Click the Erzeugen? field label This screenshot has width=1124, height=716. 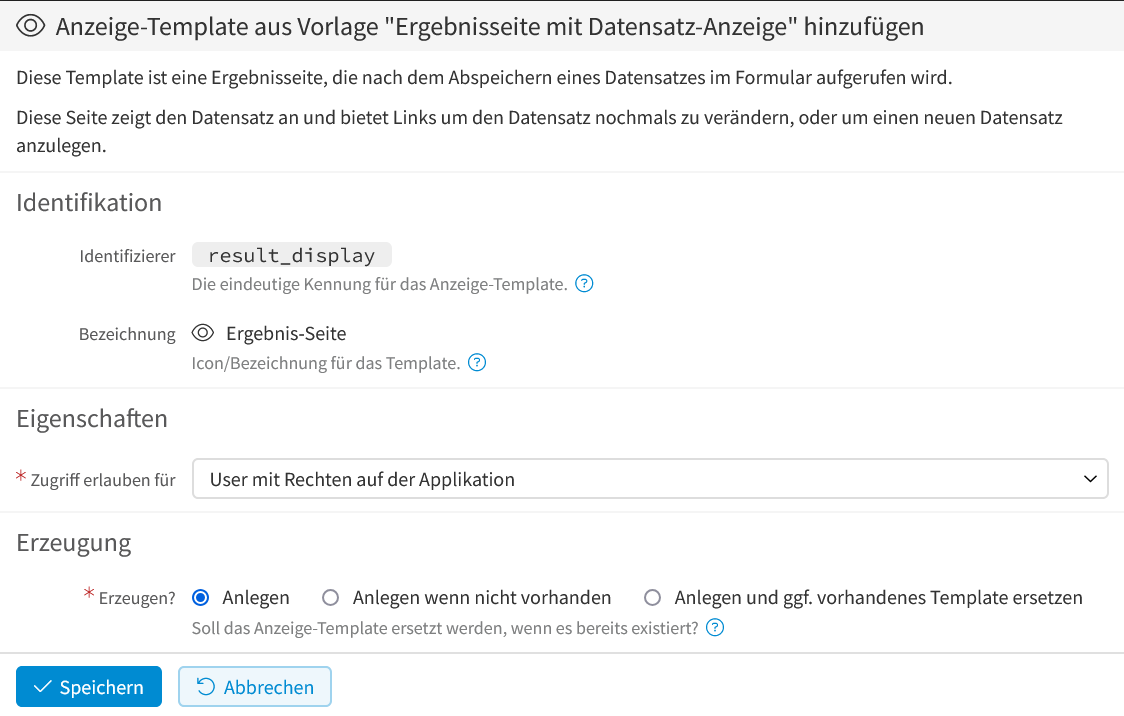137,598
